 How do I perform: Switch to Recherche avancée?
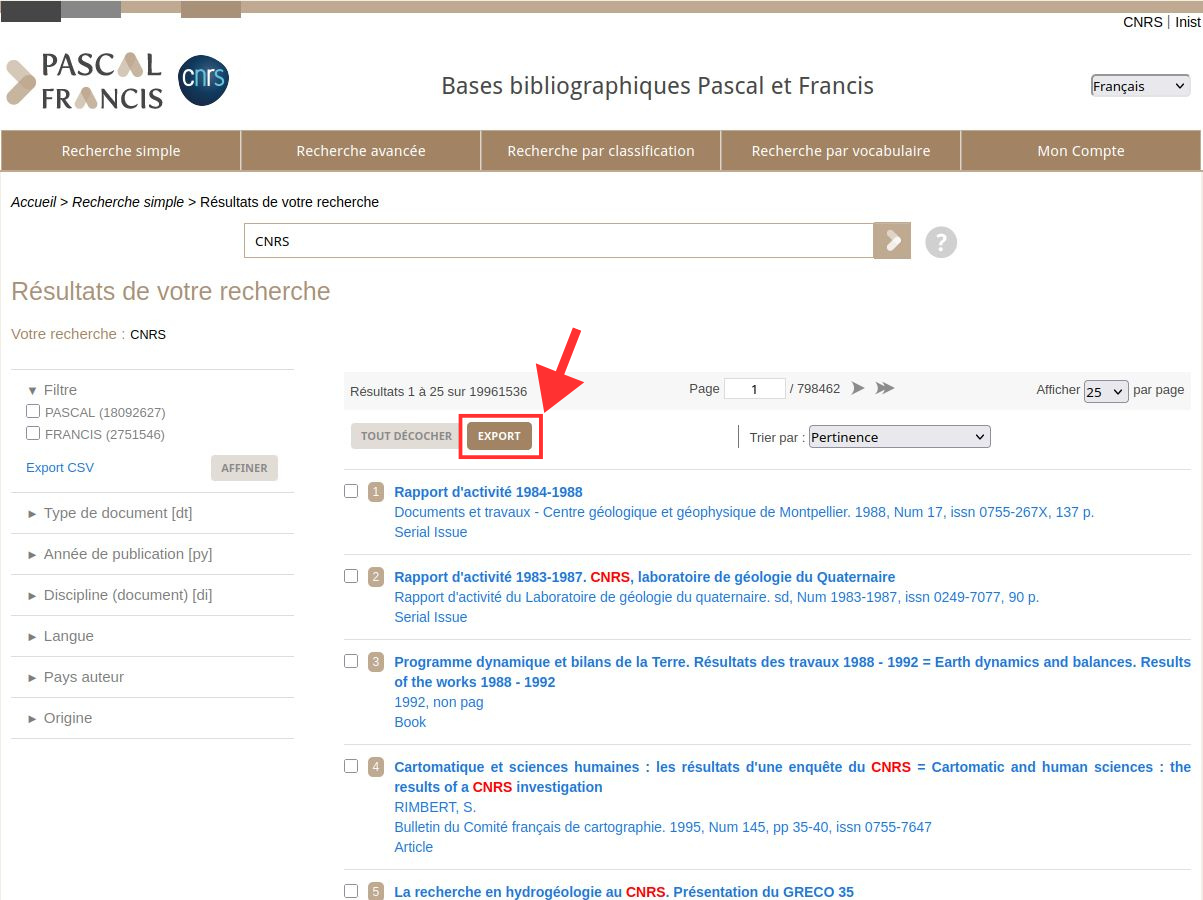pyautogui.click(x=360, y=150)
